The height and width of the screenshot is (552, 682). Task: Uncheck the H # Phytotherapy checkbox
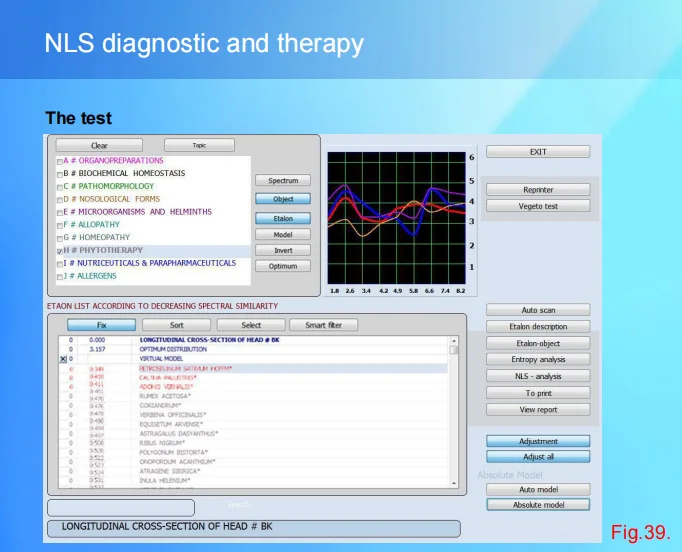coord(60,251)
